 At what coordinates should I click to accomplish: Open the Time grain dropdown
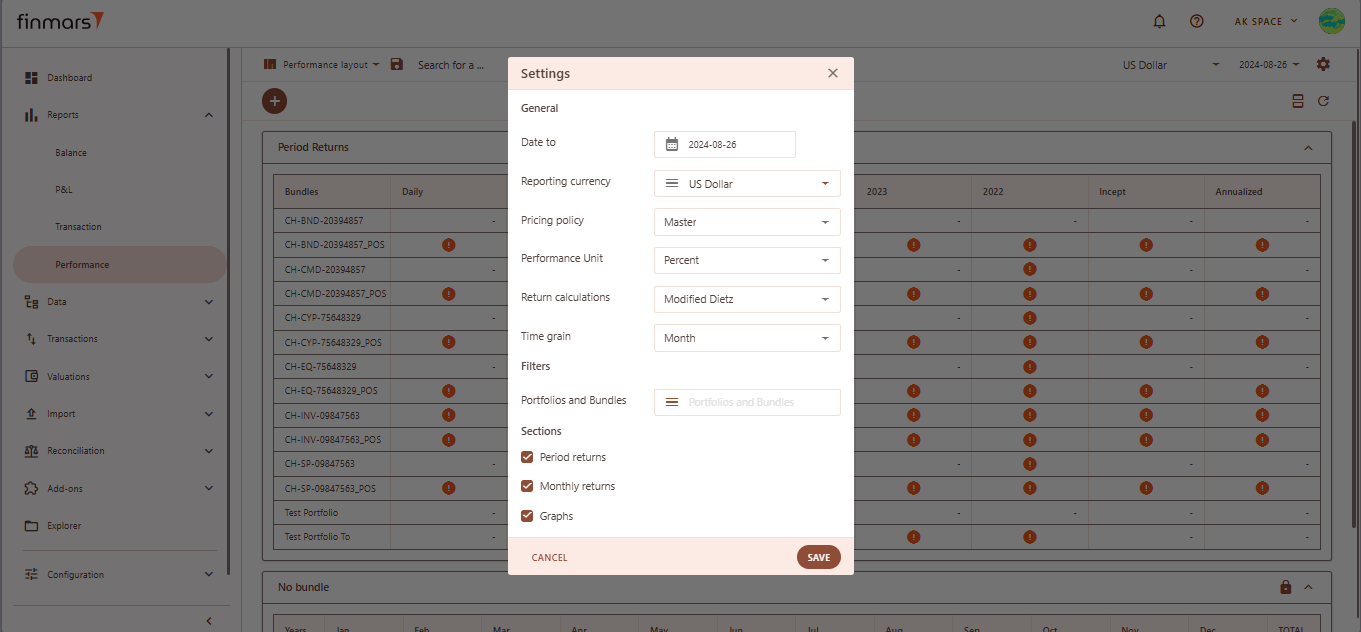tap(746, 338)
